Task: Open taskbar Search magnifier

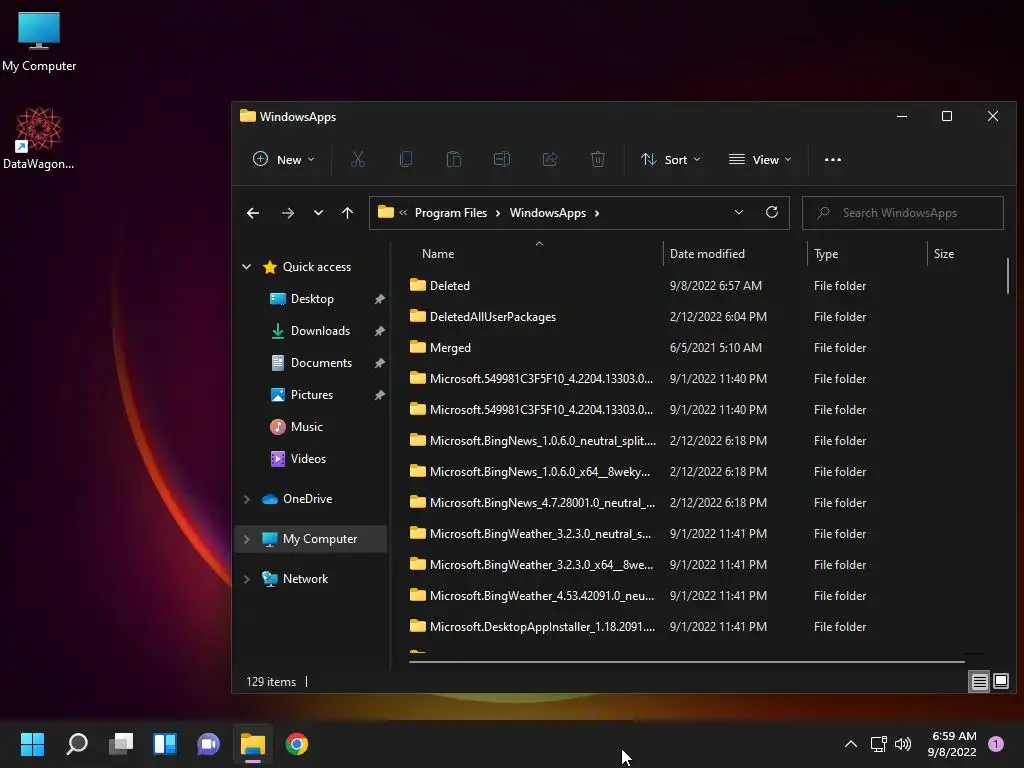Action: pos(77,744)
